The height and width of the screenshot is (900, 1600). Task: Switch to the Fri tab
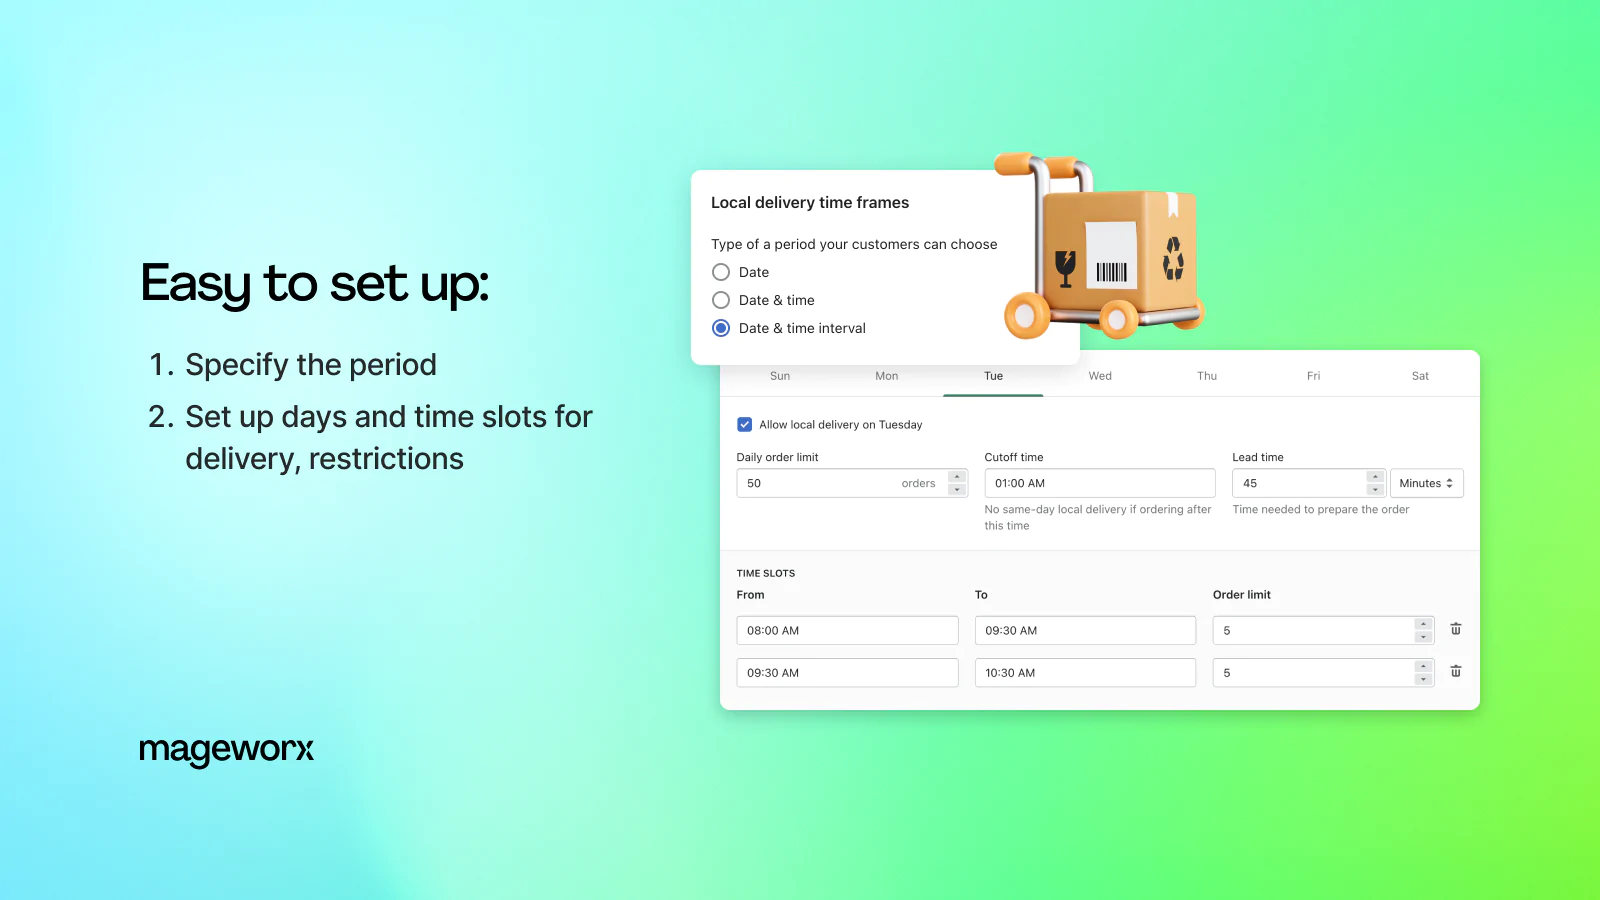point(1314,376)
